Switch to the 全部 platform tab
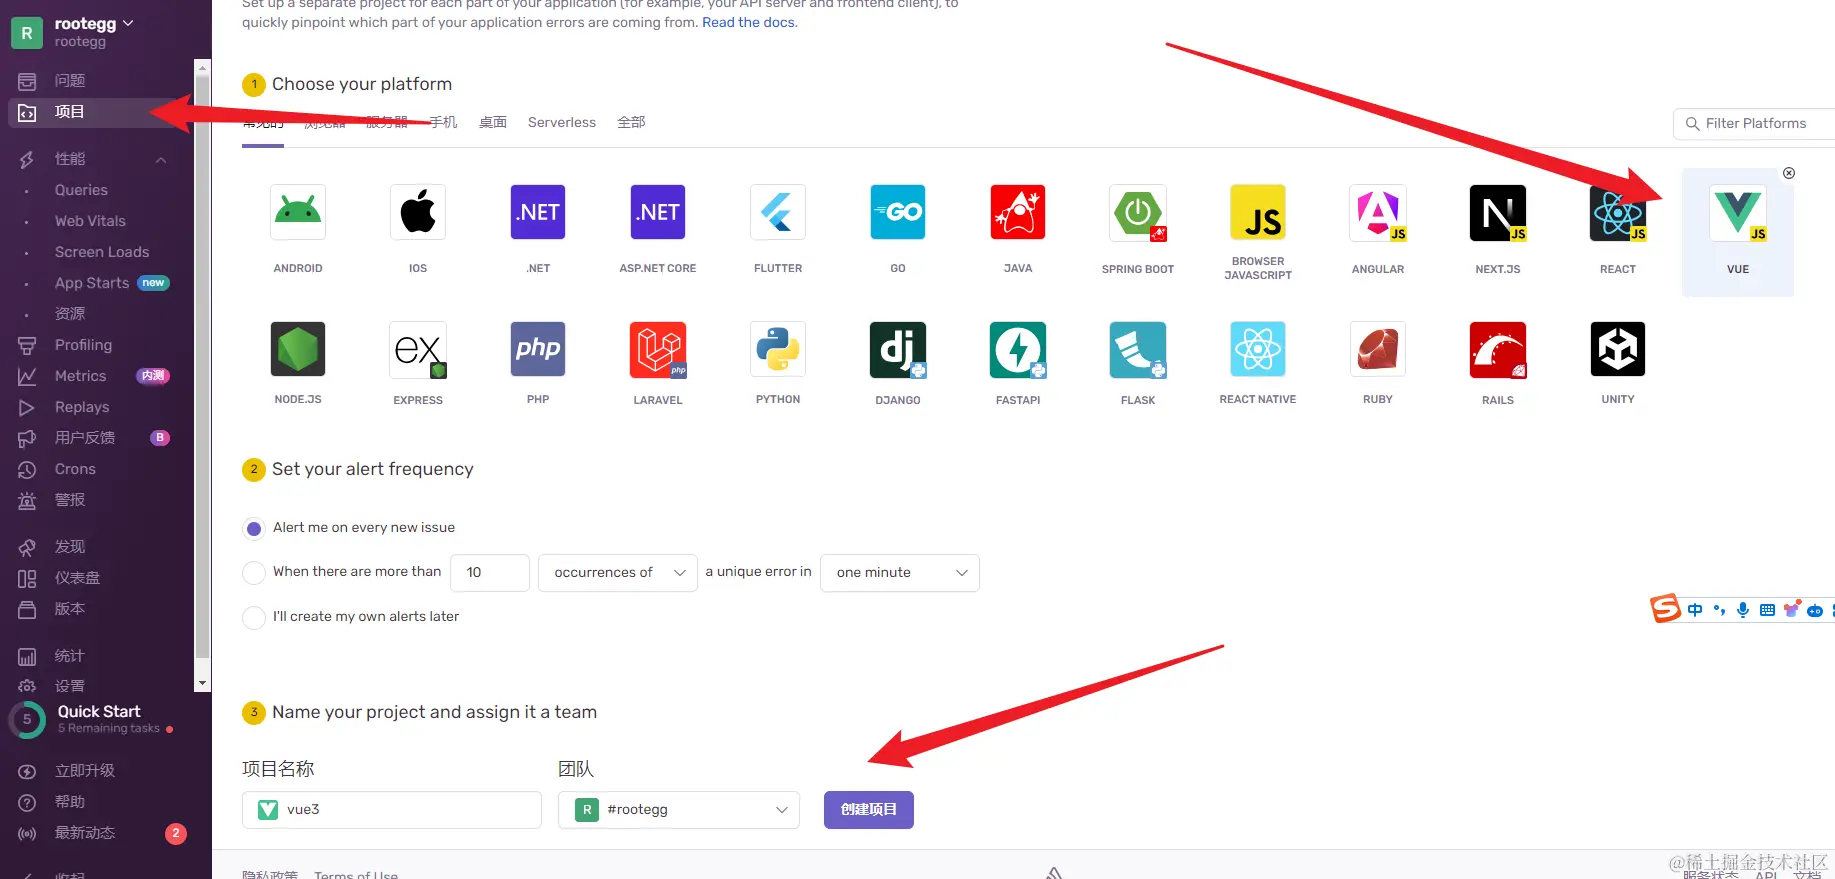 (631, 122)
